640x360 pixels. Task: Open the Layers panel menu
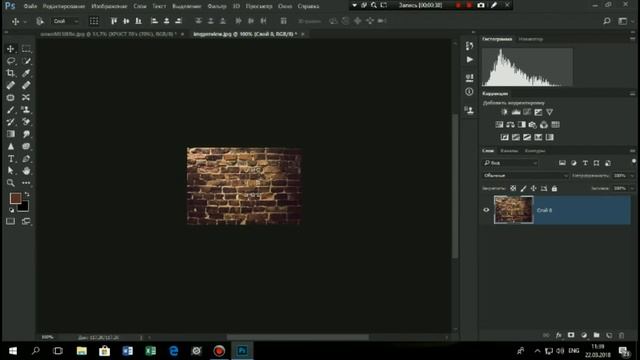coord(632,151)
